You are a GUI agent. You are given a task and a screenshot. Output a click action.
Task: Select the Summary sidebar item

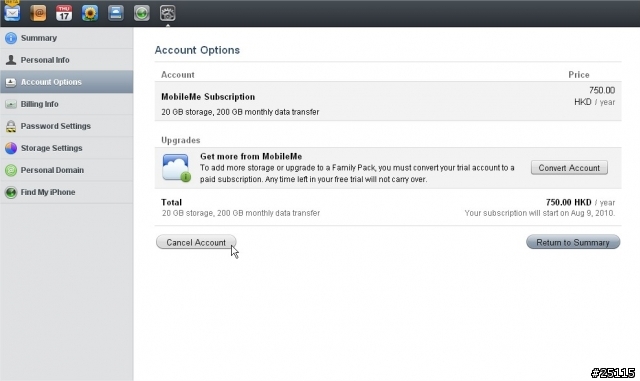click(x=67, y=38)
